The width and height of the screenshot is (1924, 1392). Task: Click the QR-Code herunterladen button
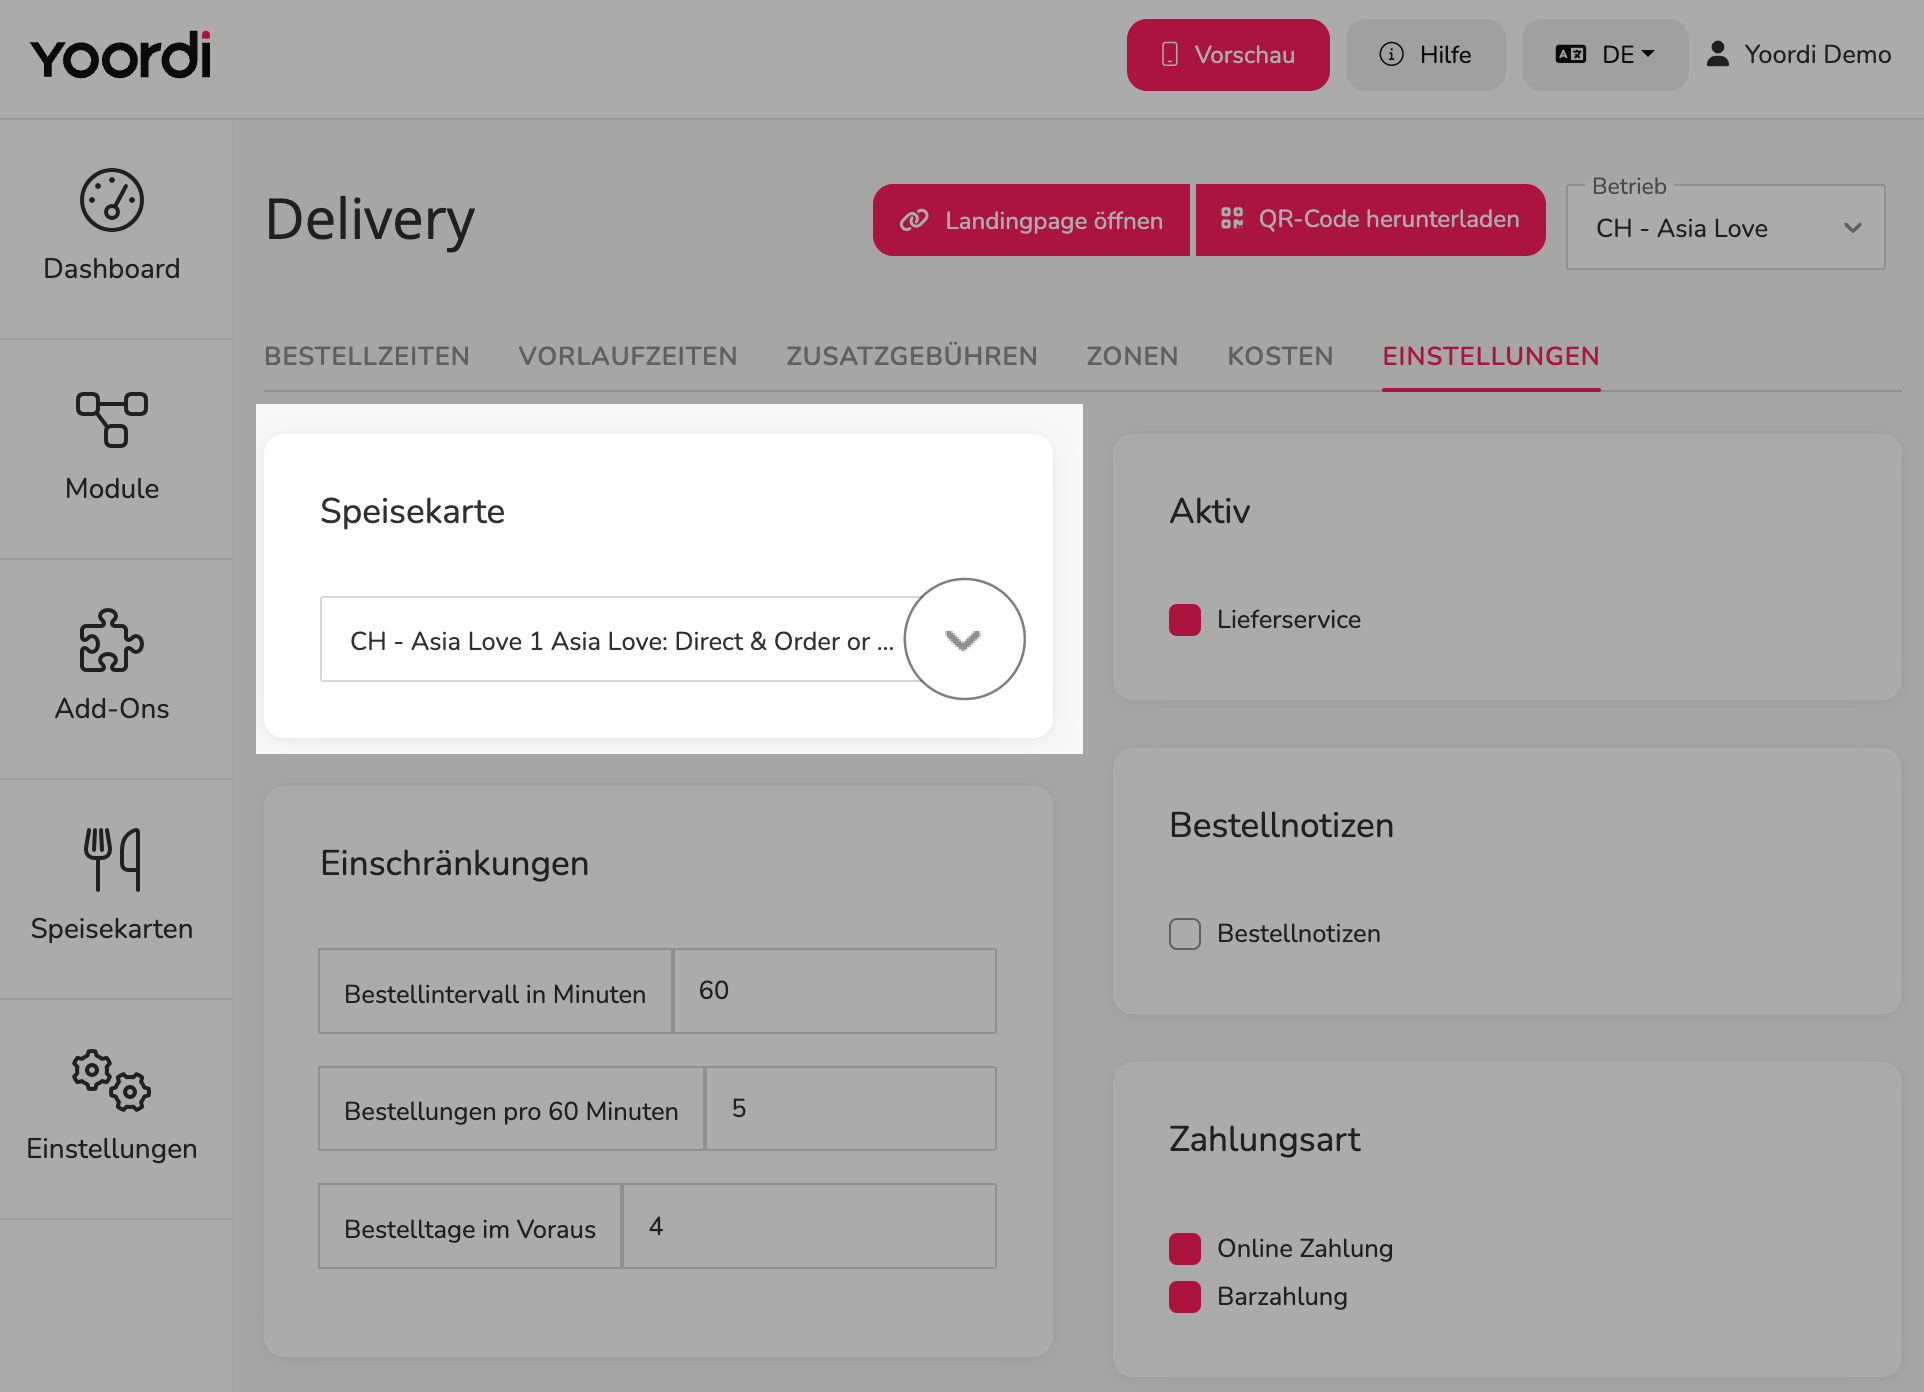click(1370, 220)
